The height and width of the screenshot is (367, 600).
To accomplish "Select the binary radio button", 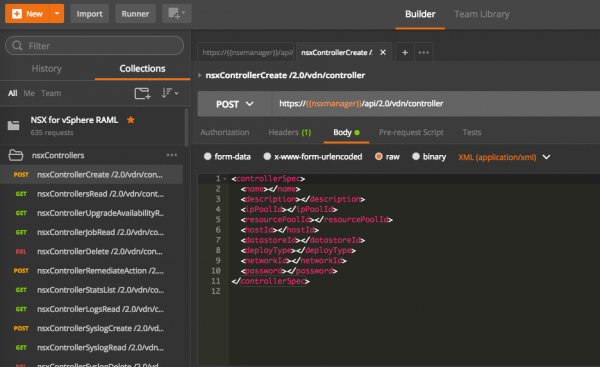I will tap(416, 156).
